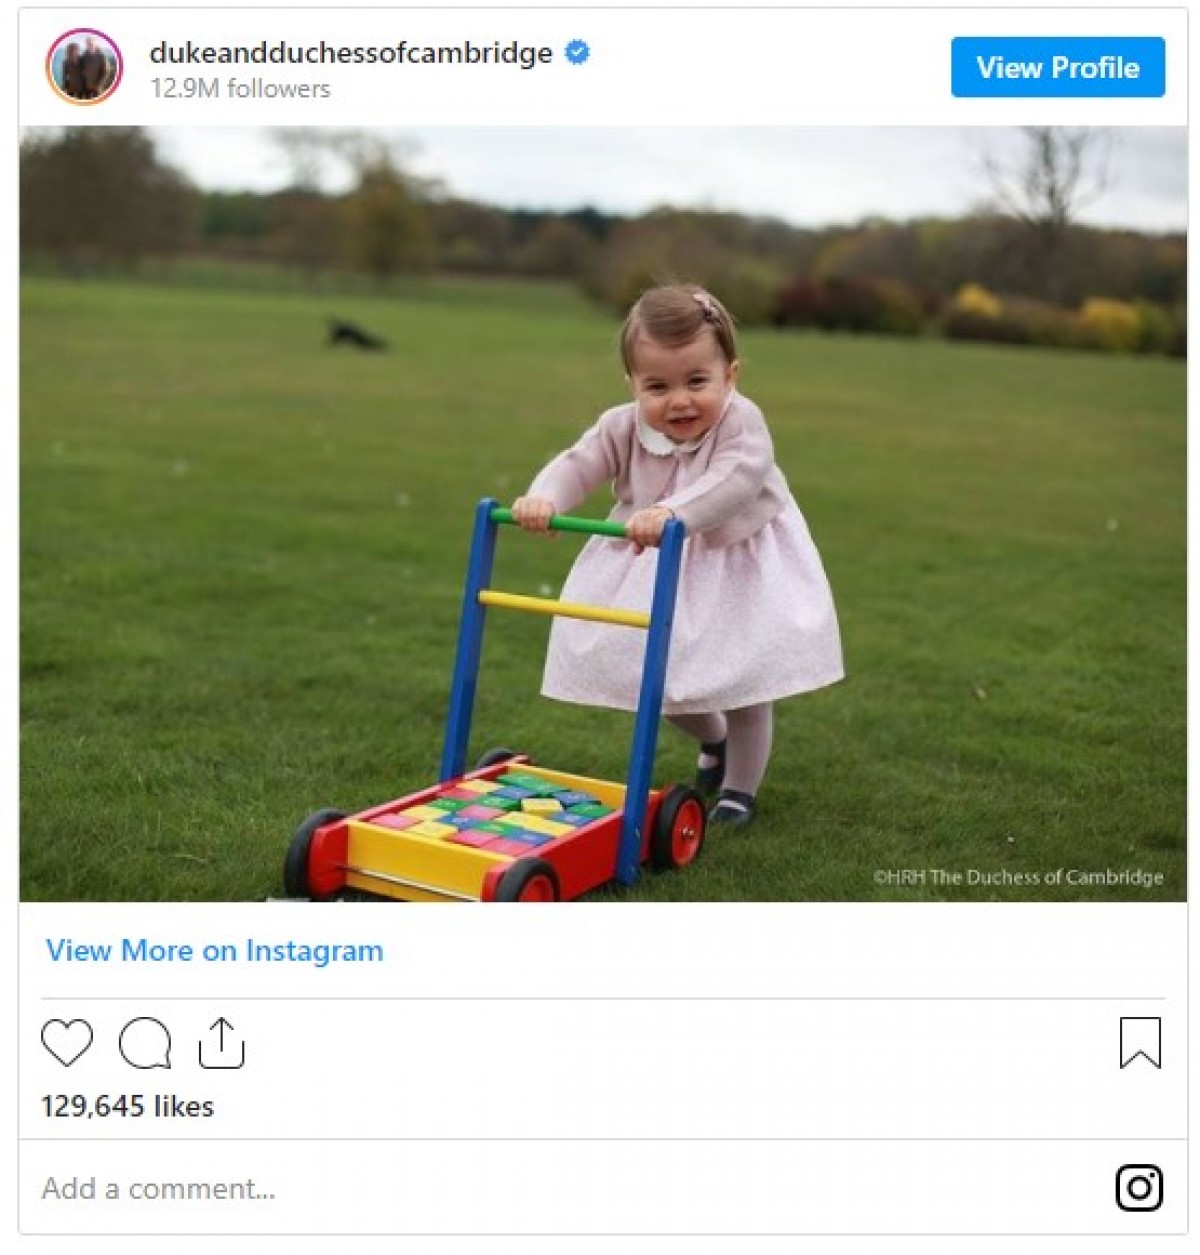The image size is (1200, 1255).
Task: Click the View Profile button
Action: (x=1058, y=67)
